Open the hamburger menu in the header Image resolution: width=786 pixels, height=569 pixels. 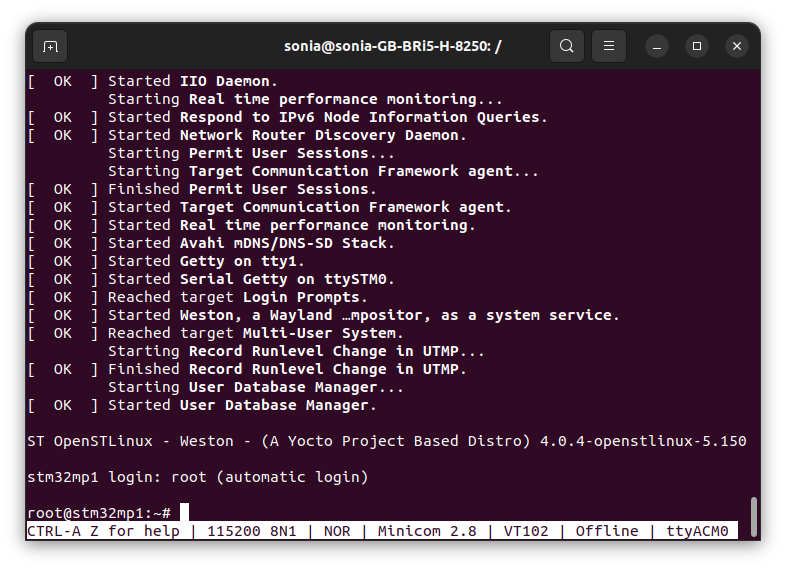(609, 46)
